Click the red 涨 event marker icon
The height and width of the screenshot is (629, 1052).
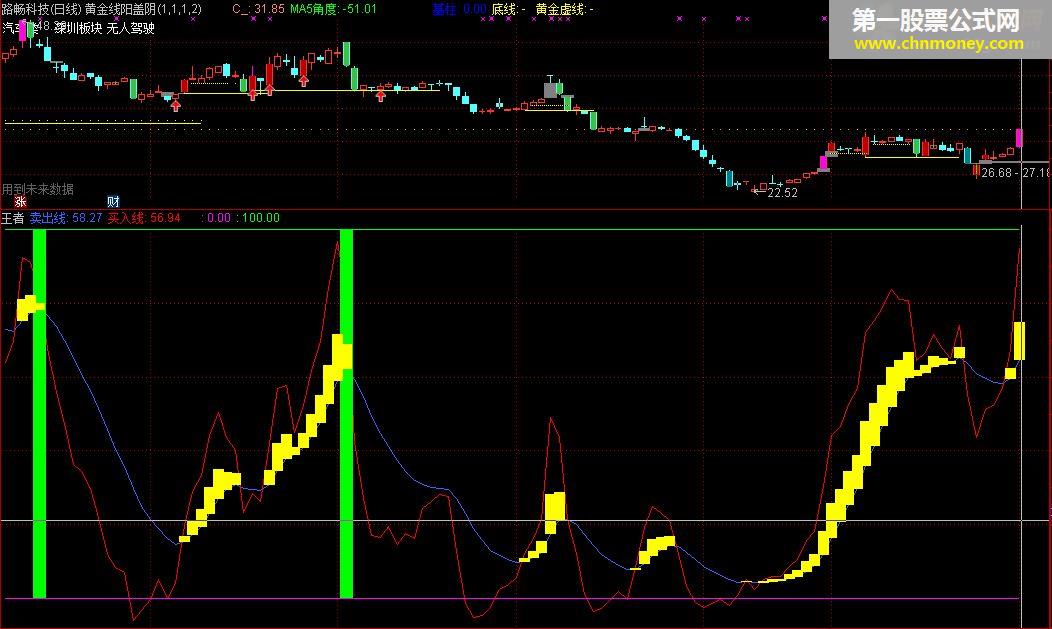pyautogui.click(x=21, y=202)
